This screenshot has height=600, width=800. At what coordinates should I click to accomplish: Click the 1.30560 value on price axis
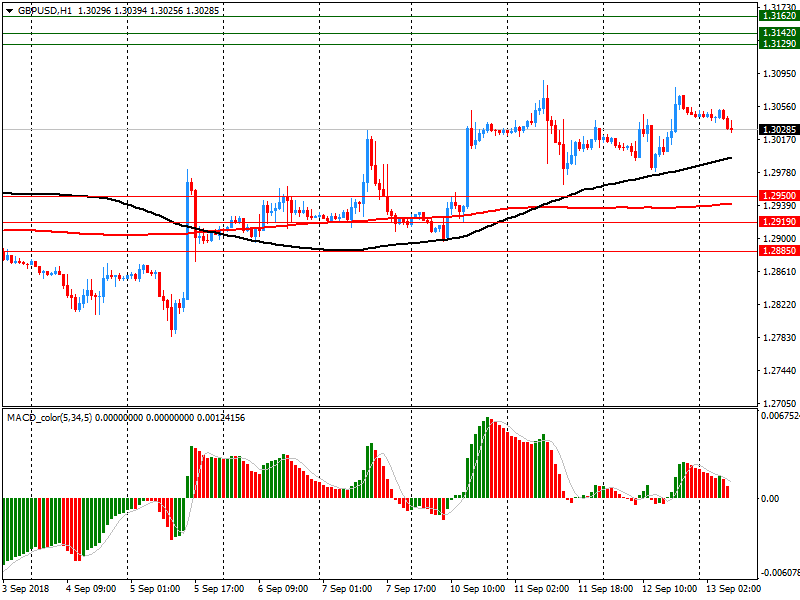tap(777, 107)
